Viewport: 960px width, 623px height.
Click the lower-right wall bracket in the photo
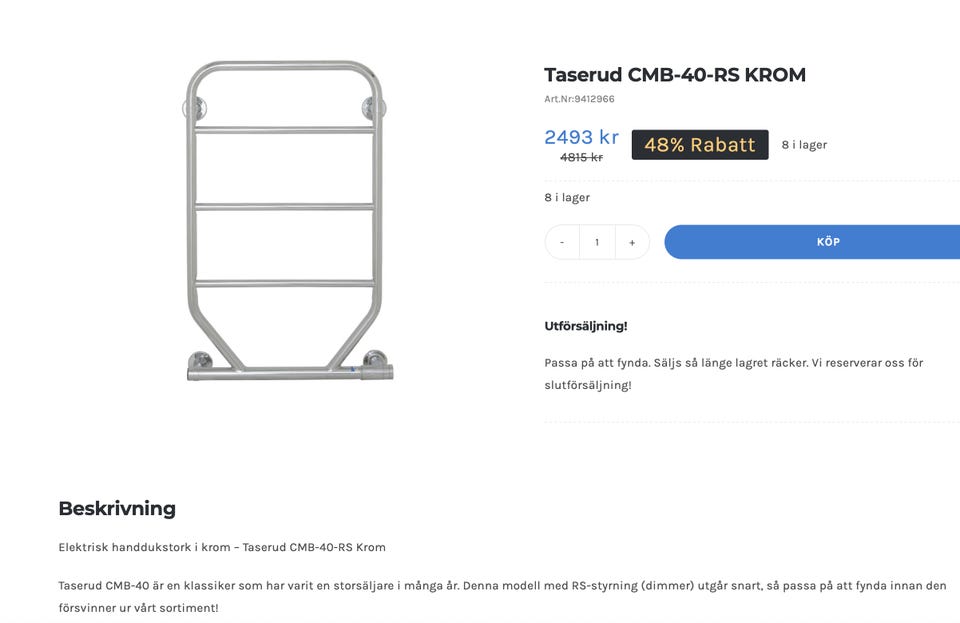[x=376, y=358]
